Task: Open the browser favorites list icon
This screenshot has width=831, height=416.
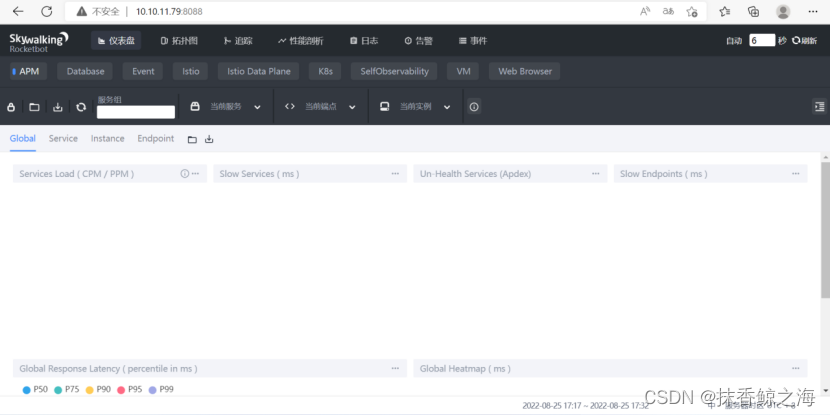Action: 724,11
